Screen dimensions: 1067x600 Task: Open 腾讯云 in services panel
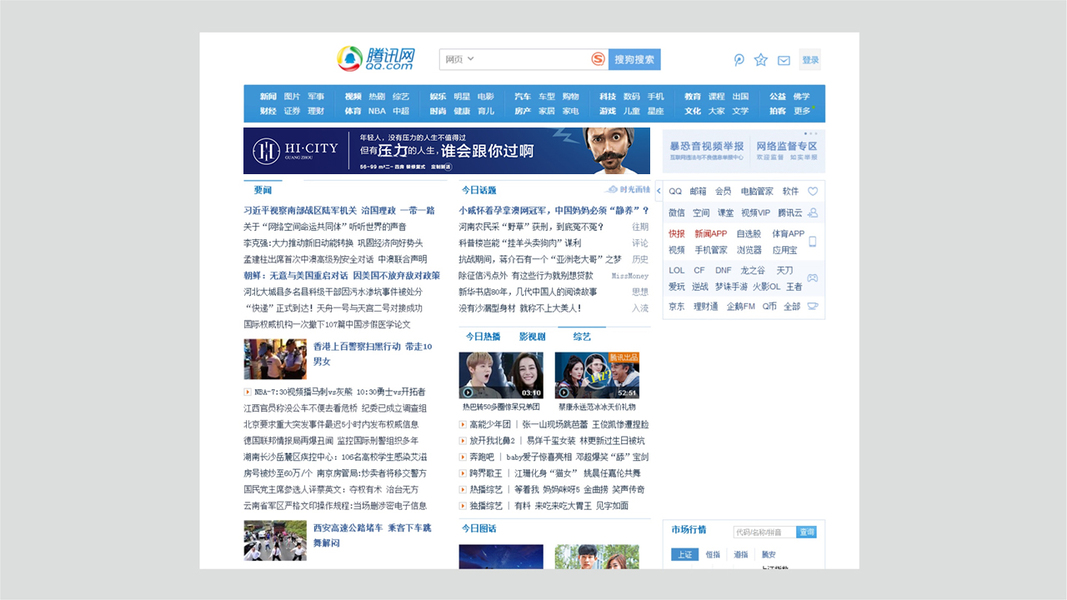pos(790,213)
